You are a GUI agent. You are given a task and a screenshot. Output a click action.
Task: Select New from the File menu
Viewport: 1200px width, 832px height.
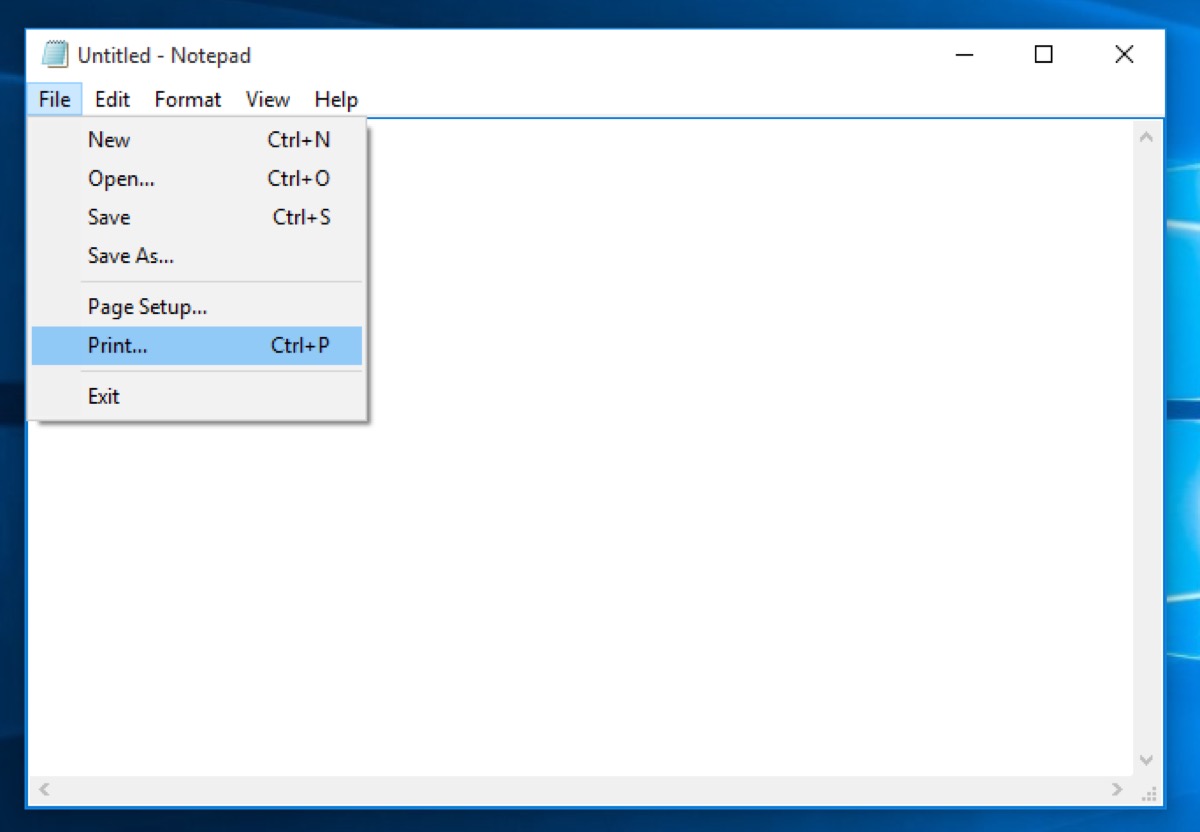pyautogui.click(x=108, y=140)
